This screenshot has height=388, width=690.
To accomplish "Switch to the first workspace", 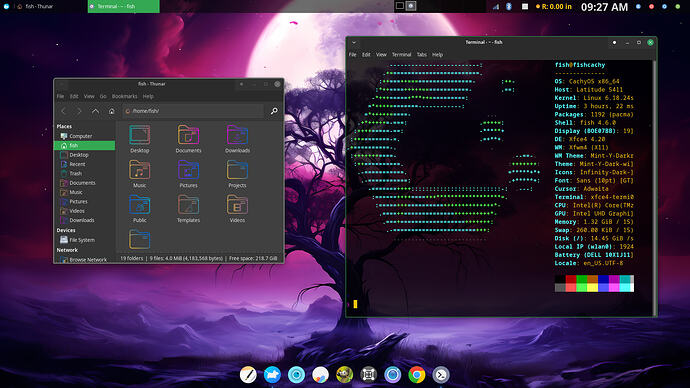I will (x=400, y=6).
